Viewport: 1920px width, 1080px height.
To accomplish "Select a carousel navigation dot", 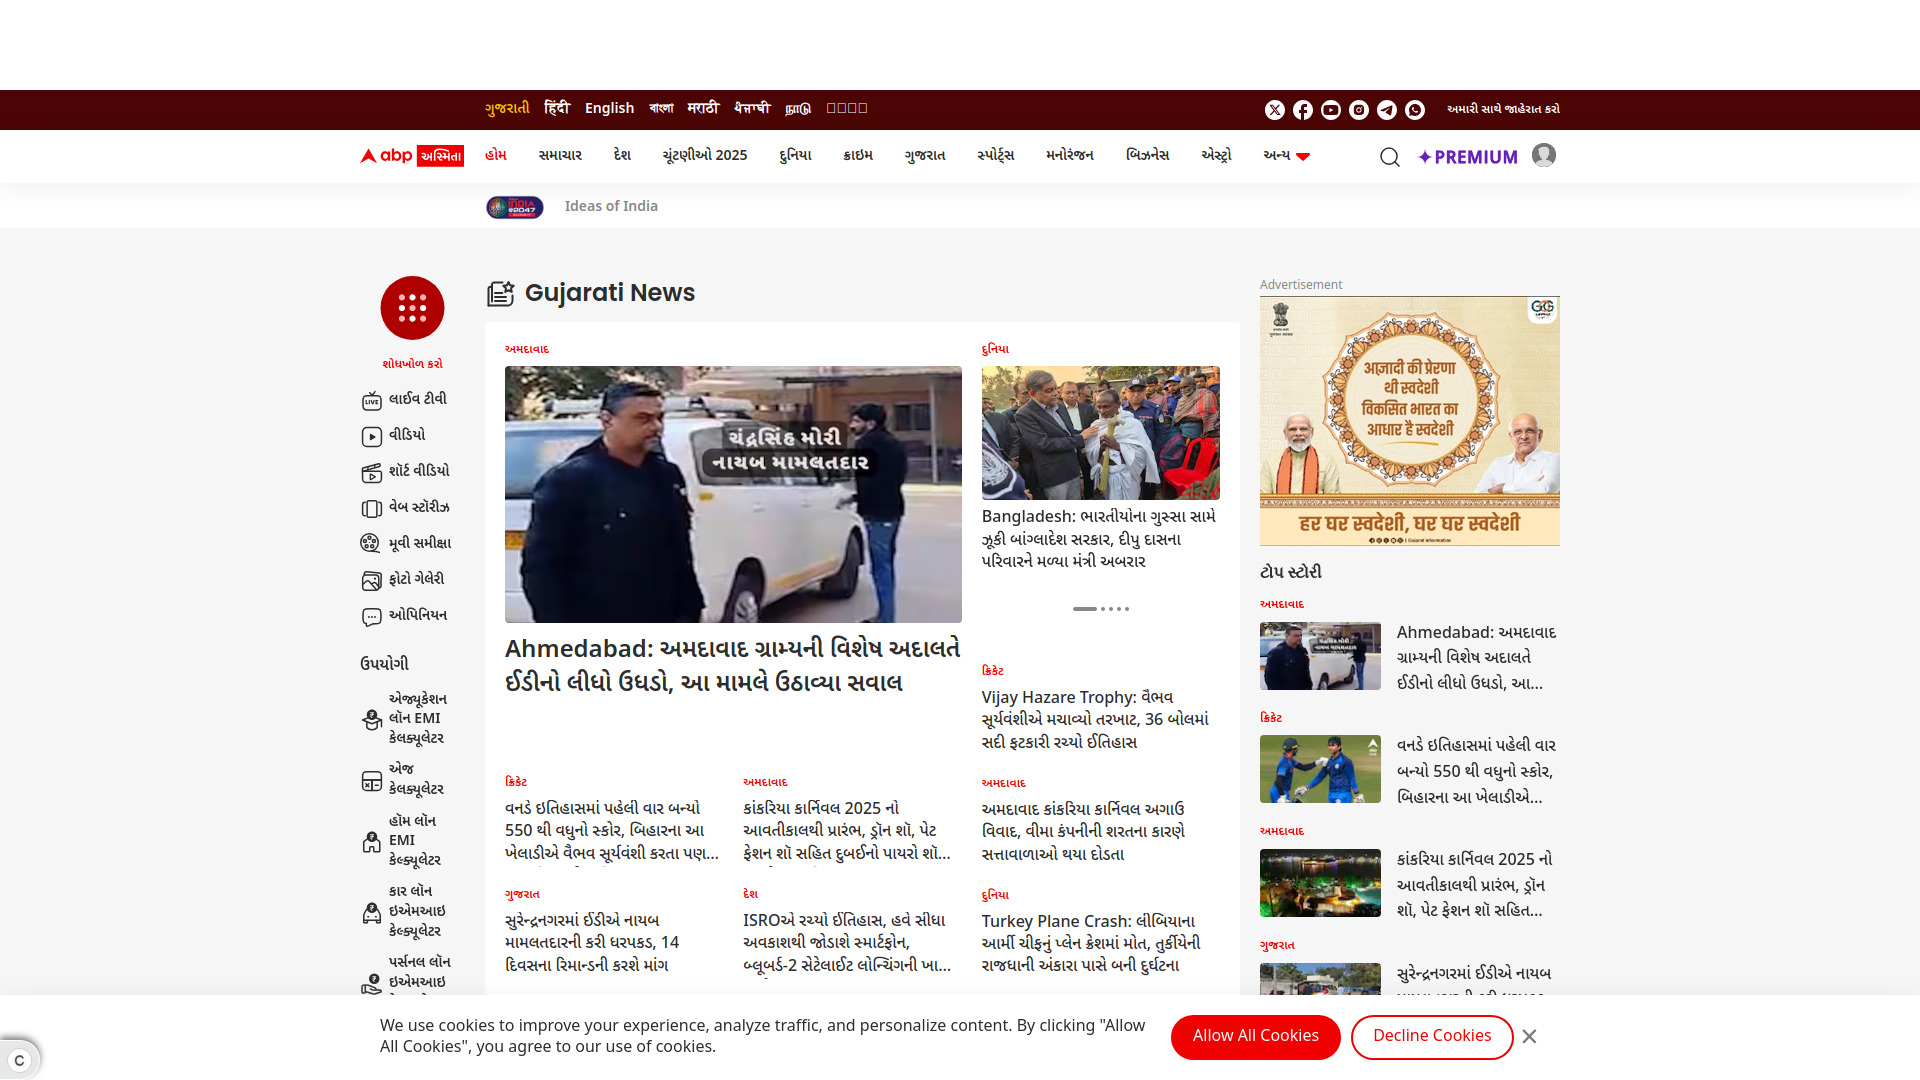I will [1113, 609].
